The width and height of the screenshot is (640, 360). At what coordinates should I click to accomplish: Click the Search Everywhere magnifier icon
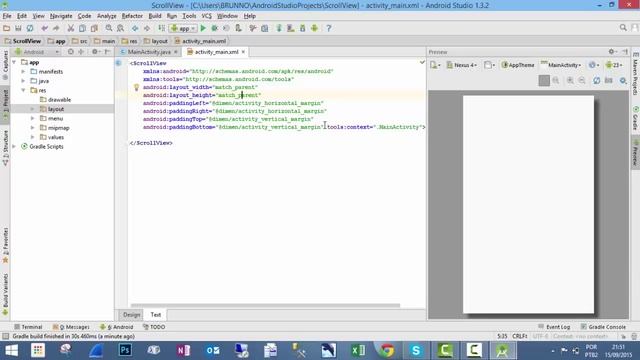click(623, 28)
